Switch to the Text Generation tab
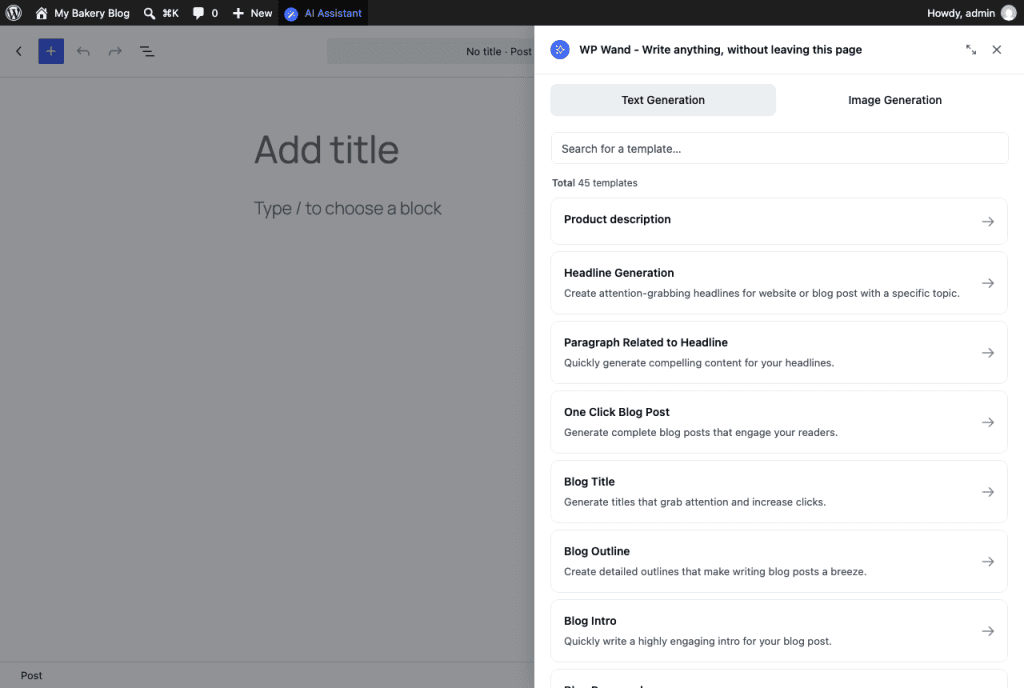The image size is (1024, 688). point(663,100)
